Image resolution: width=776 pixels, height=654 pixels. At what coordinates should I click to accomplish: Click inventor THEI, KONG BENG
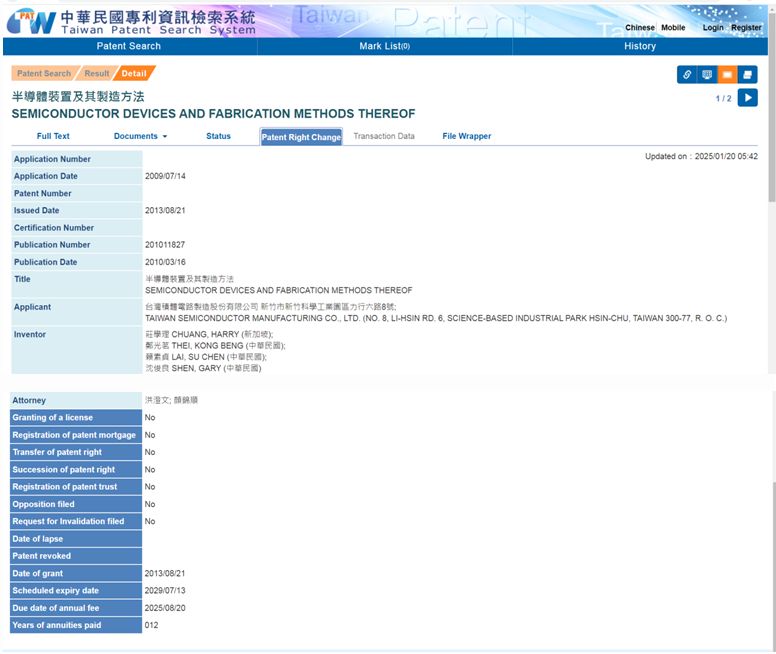pos(215,346)
